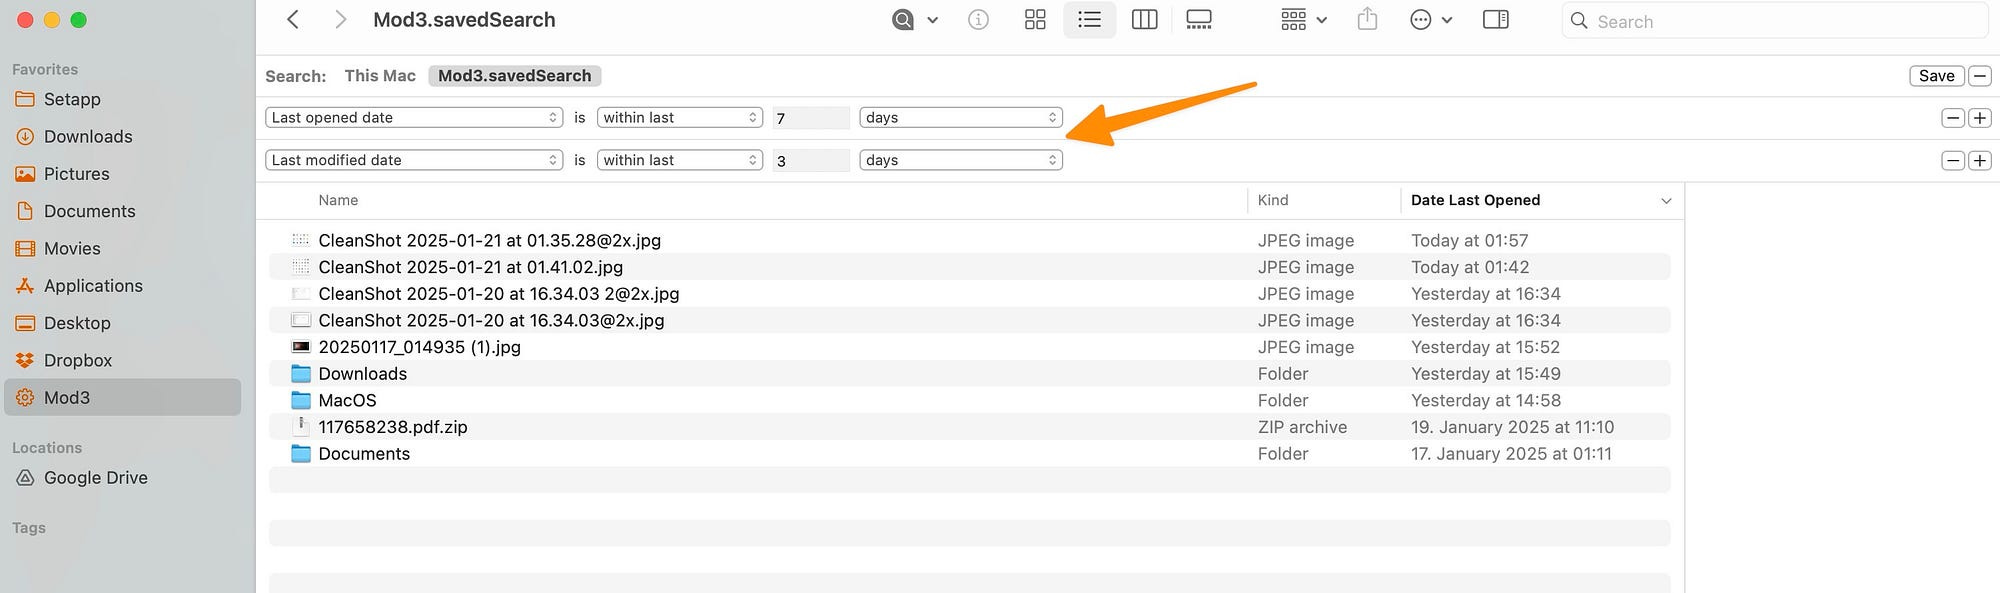Screen dimensions: 2000x593
Task: Remove the Last modified date rule
Action: click(x=1953, y=161)
